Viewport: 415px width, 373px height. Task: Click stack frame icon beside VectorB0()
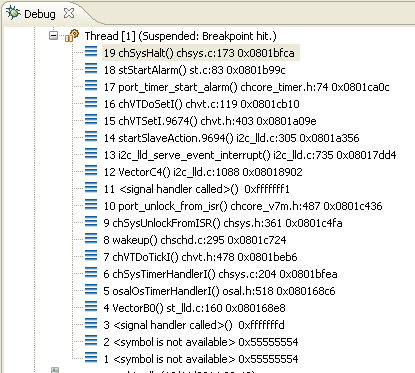[91, 306]
